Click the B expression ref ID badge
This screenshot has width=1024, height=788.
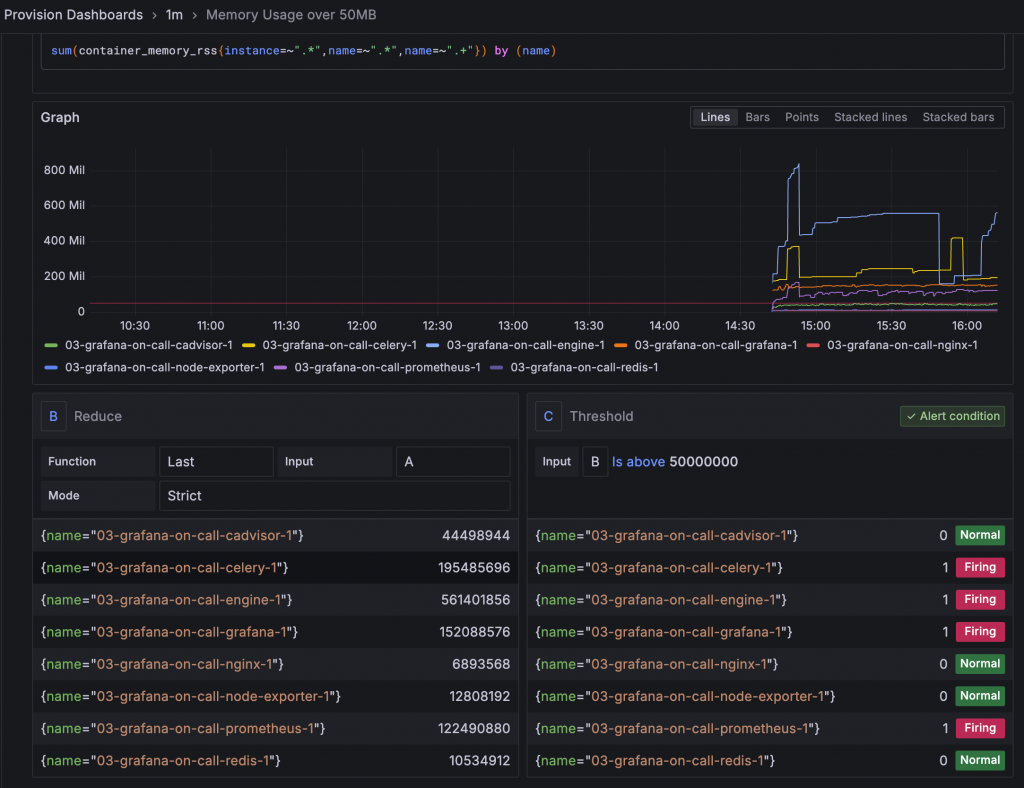(54, 417)
